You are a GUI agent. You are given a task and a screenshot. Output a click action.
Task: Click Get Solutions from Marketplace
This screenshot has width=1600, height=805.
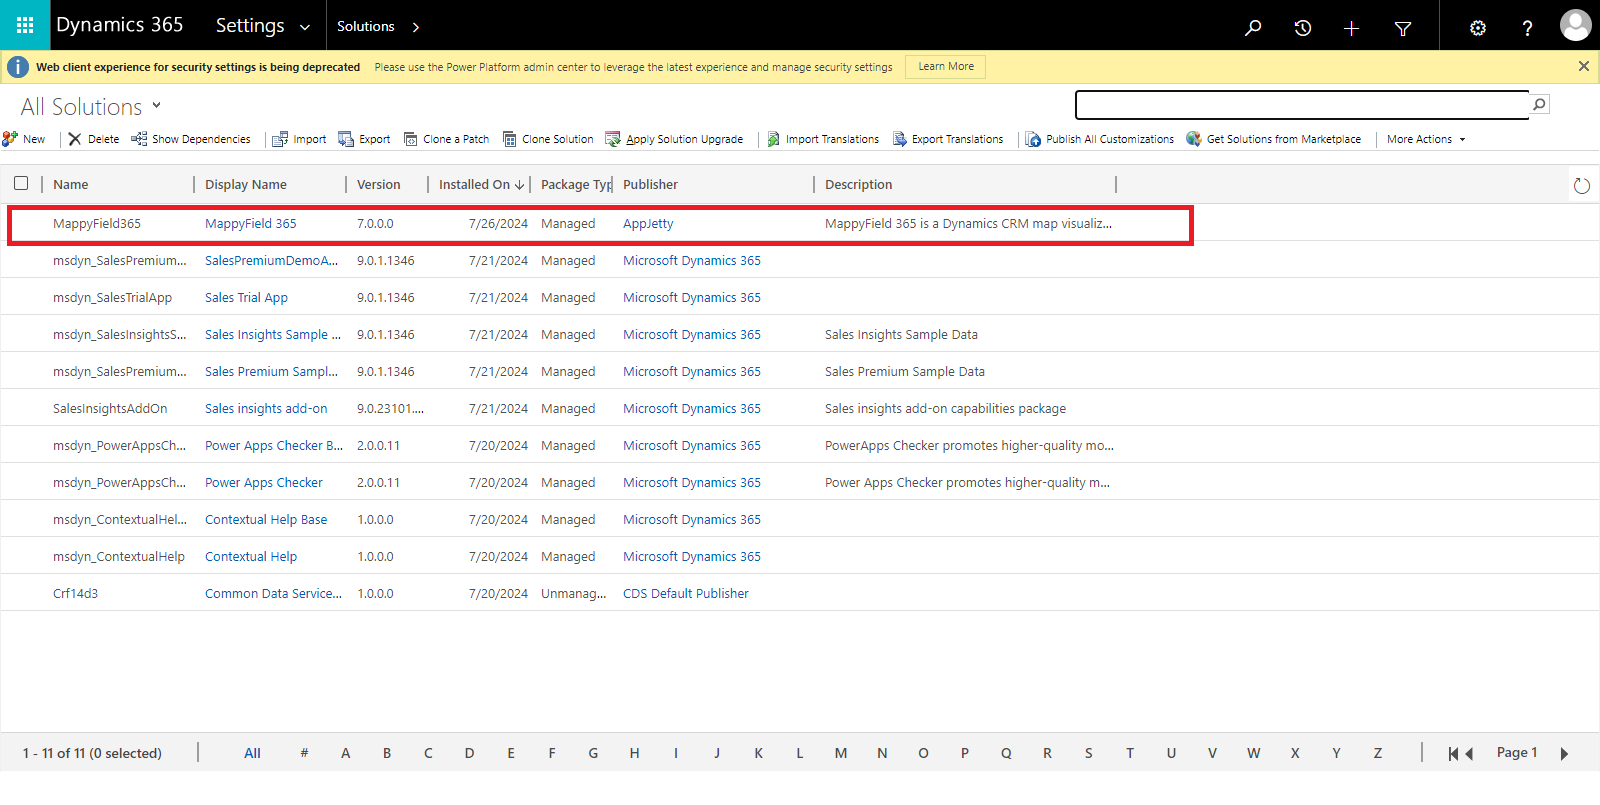1274,139
